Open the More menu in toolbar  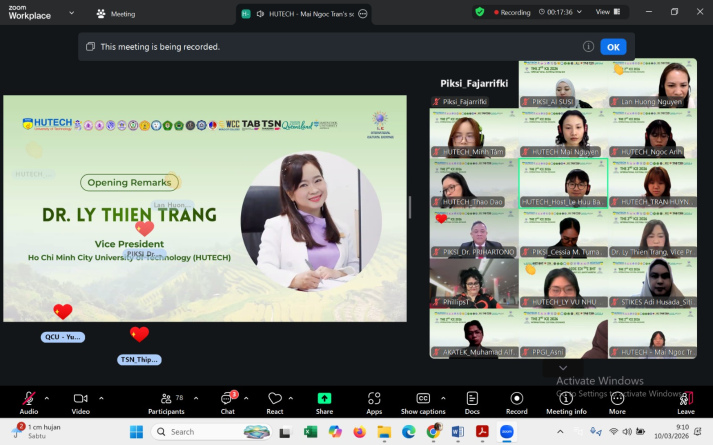617,399
